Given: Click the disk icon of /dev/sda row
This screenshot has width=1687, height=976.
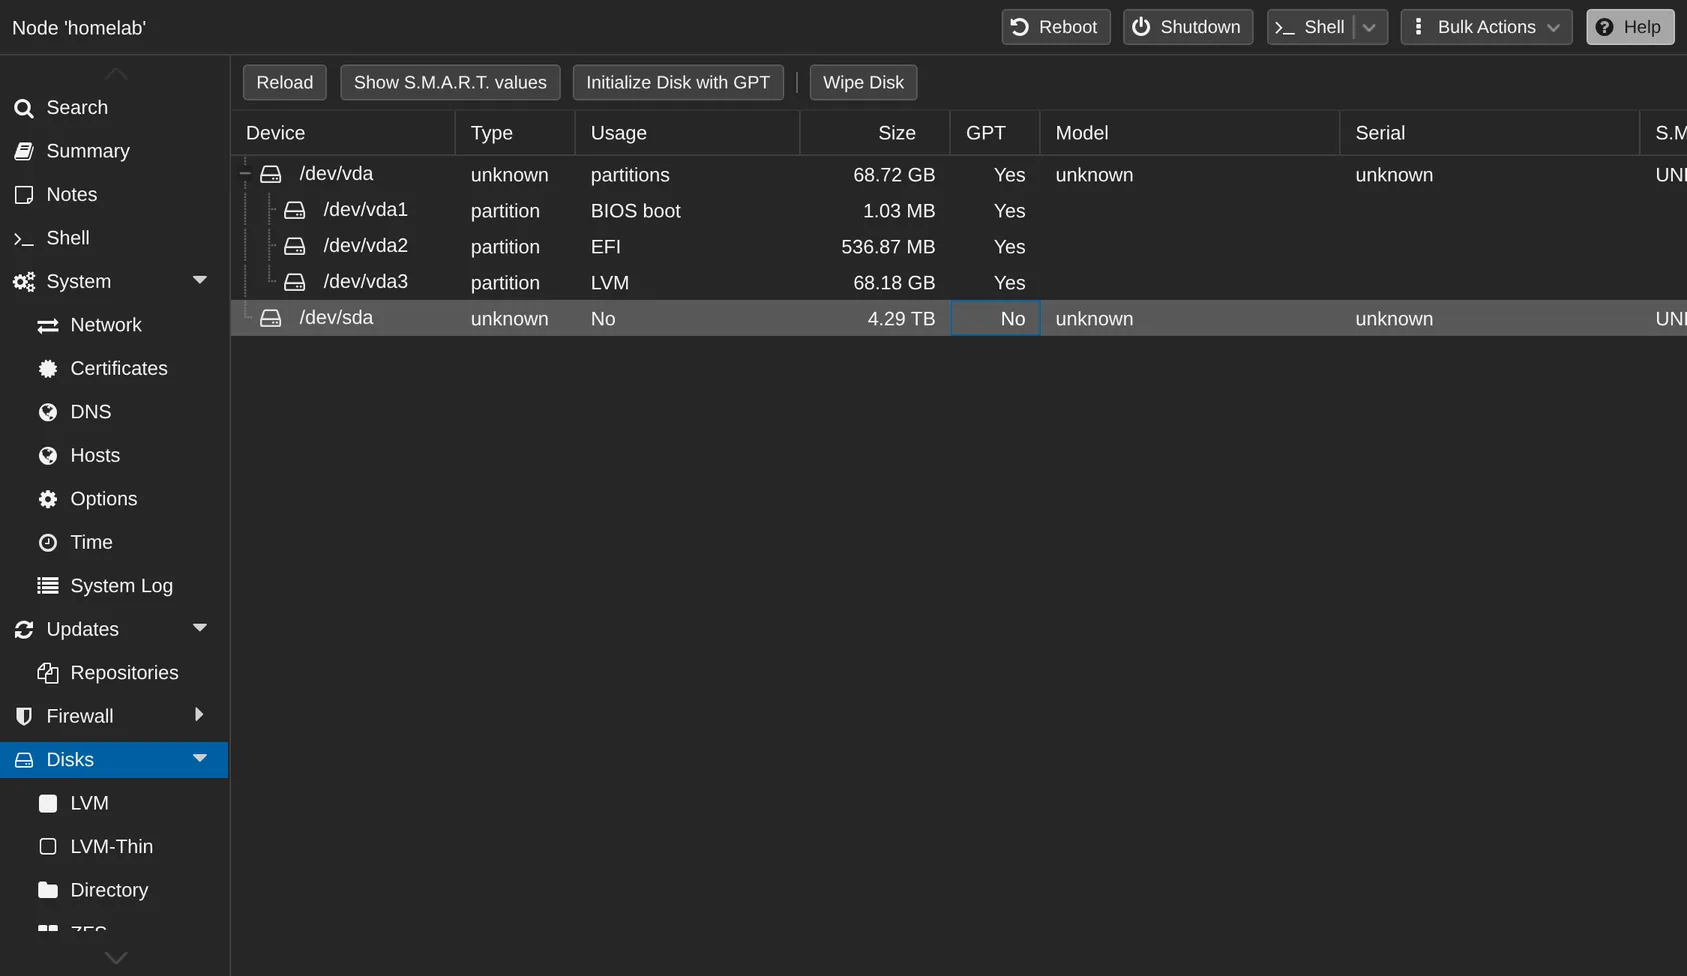Looking at the screenshot, I should point(271,318).
